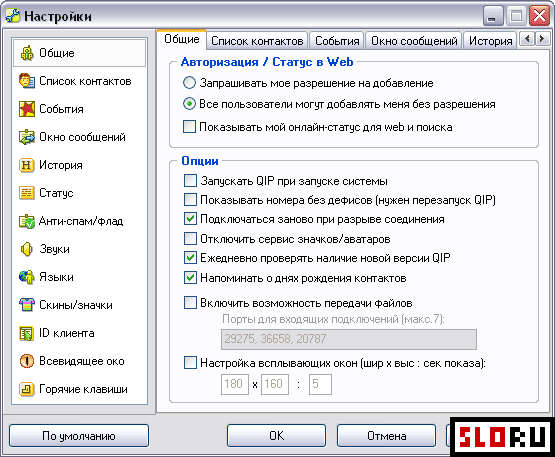
Task: Open Список контактов via its sidebar icon
Action: tap(27, 81)
